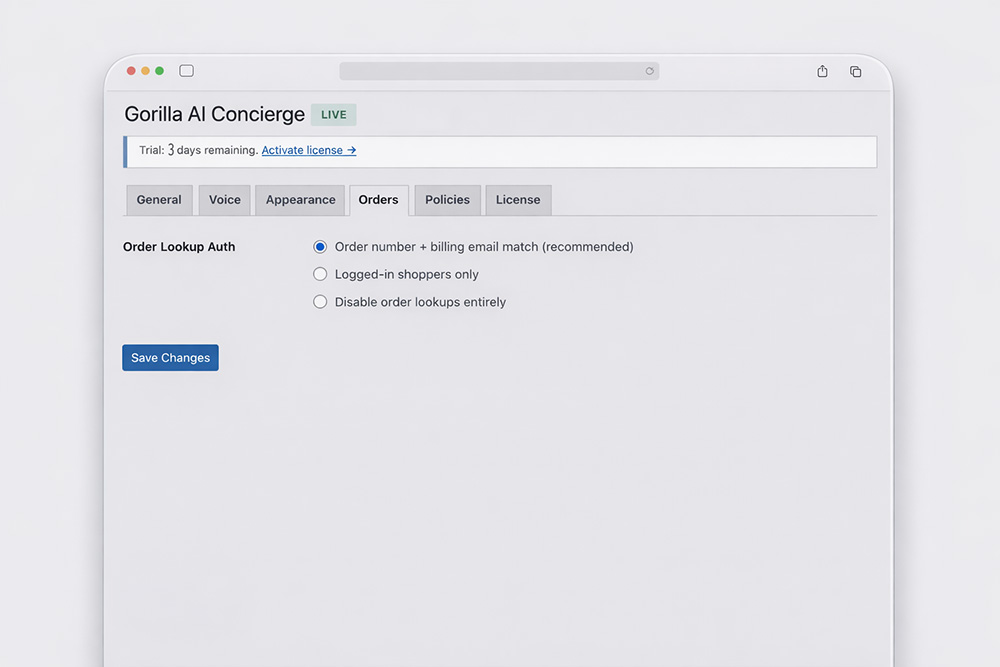Click the Activate license link
The height and width of the screenshot is (667, 1000).
click(x=308, y=150)
